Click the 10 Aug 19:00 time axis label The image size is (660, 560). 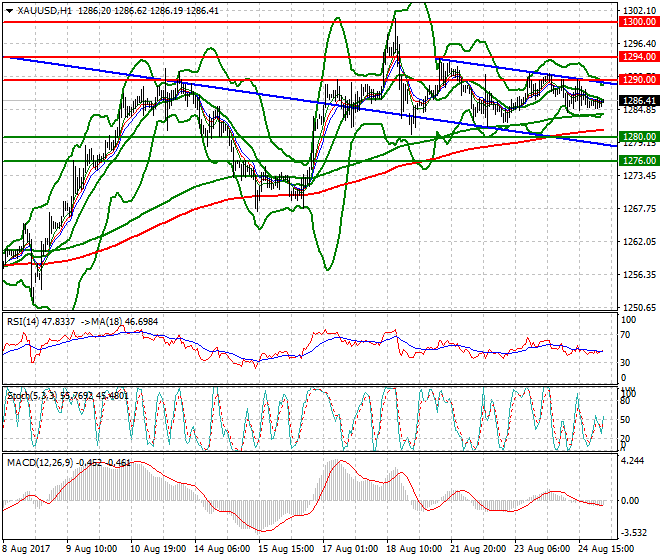(158, 549)
